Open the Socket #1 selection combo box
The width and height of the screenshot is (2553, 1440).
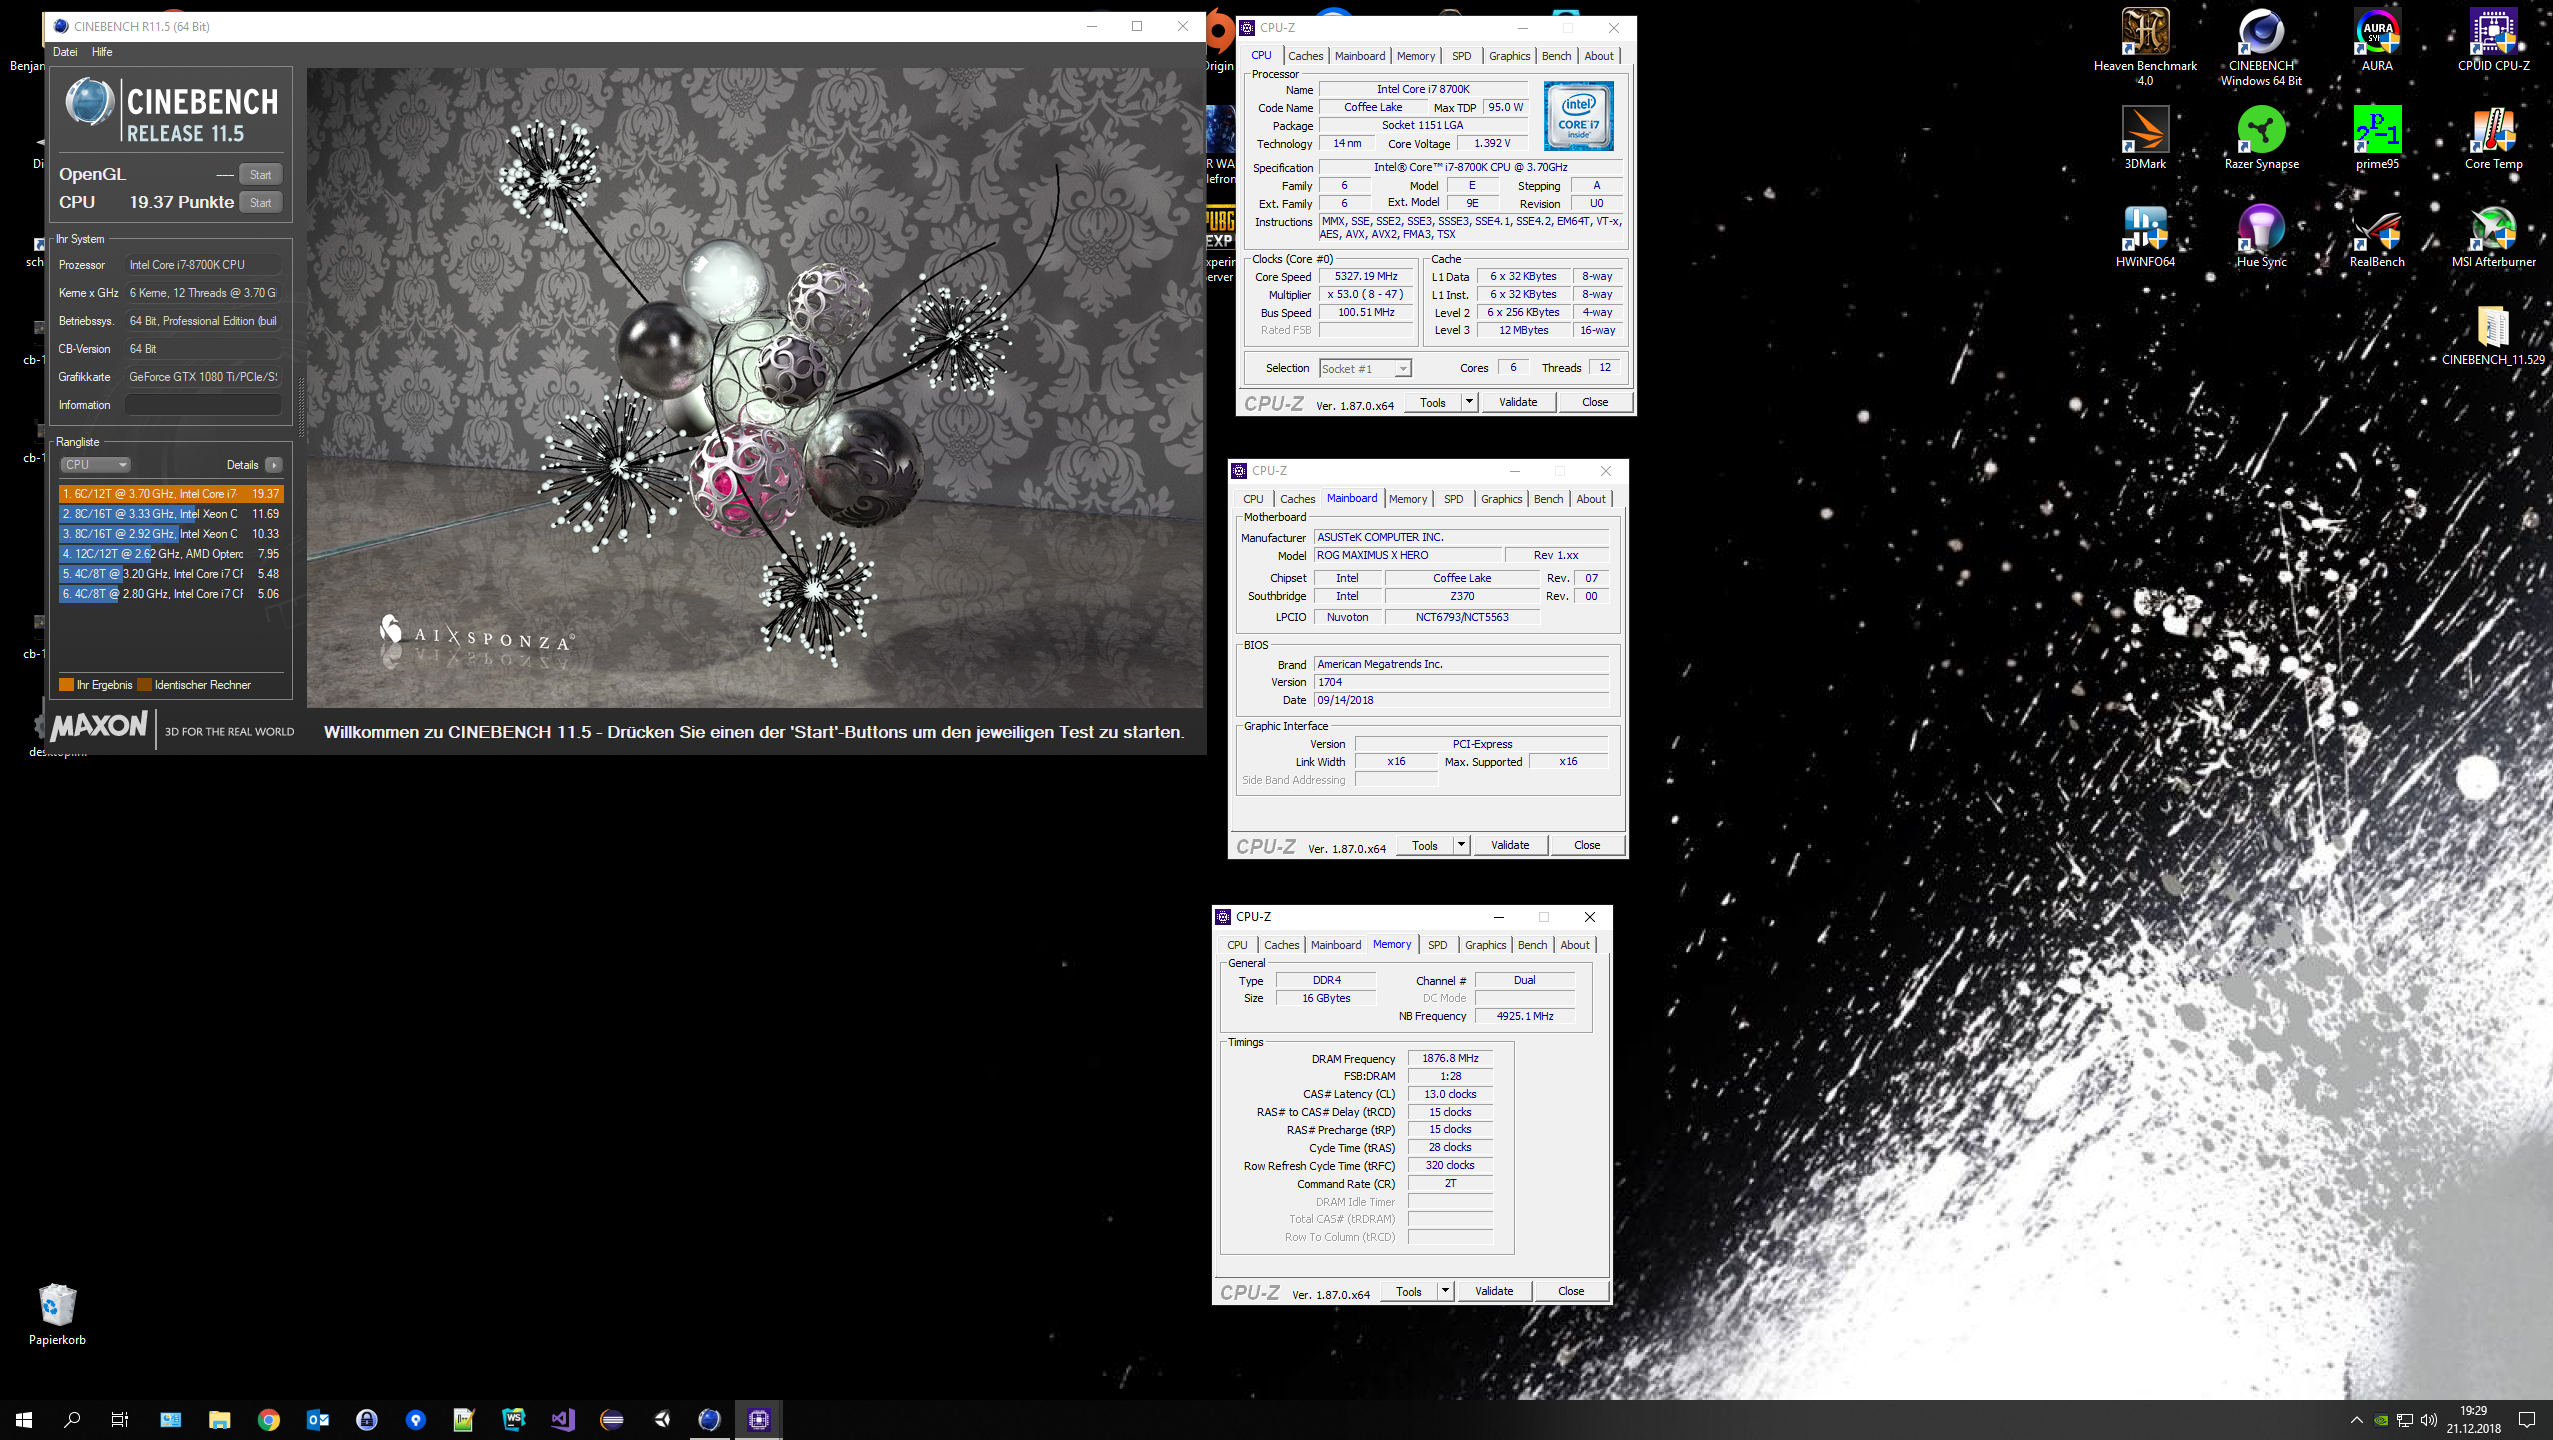1364,369
